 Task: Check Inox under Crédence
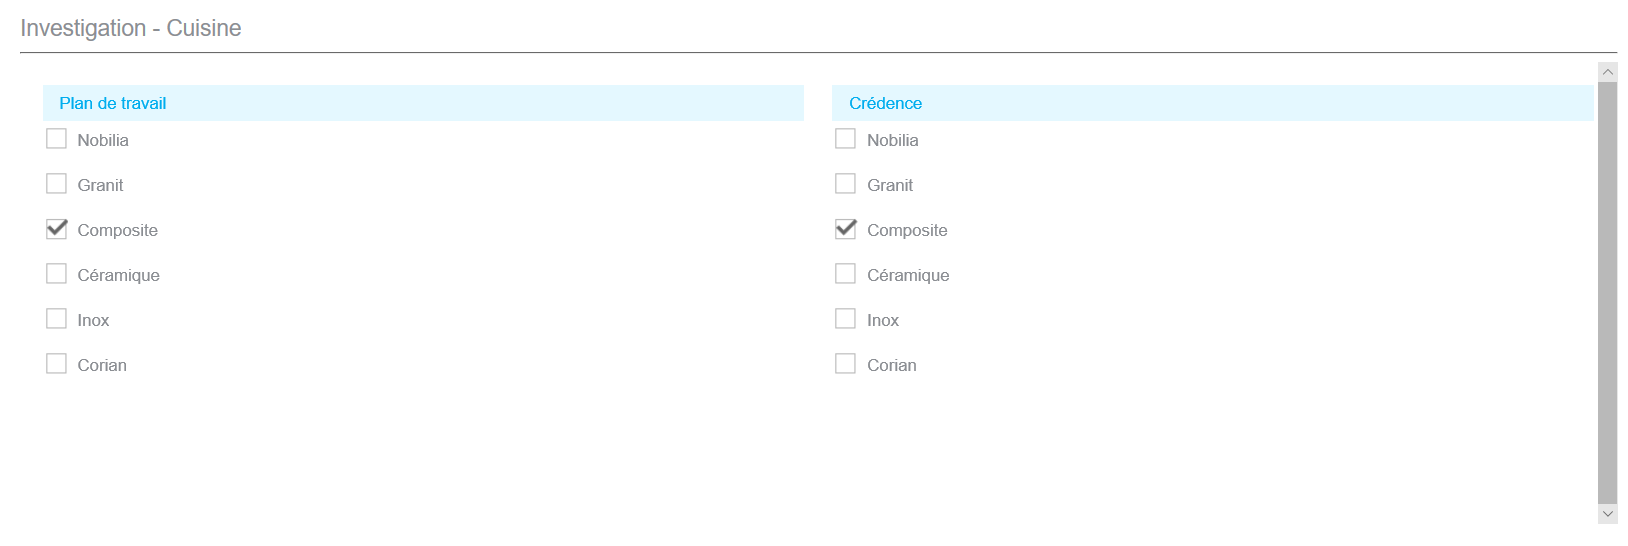[845, 319]
